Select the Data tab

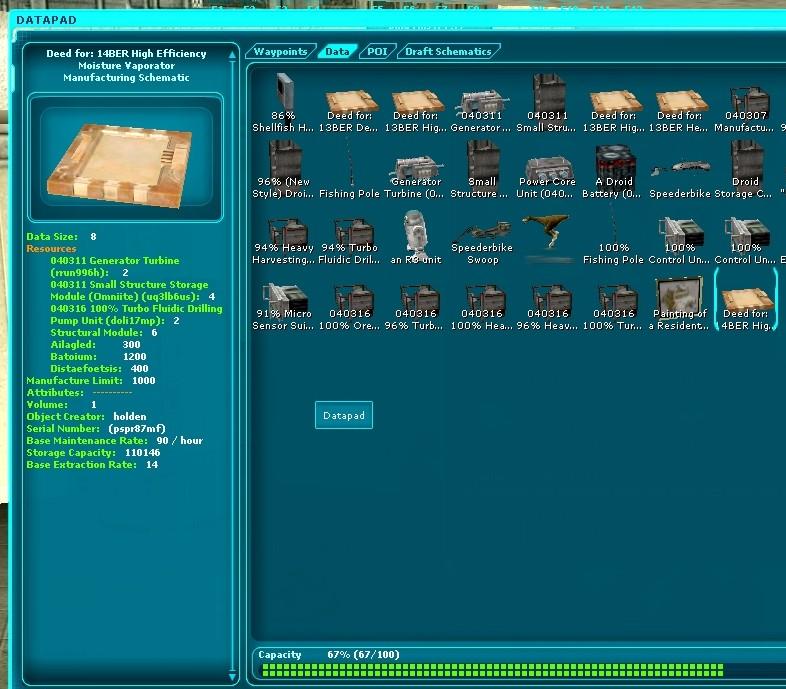[337, 51]
